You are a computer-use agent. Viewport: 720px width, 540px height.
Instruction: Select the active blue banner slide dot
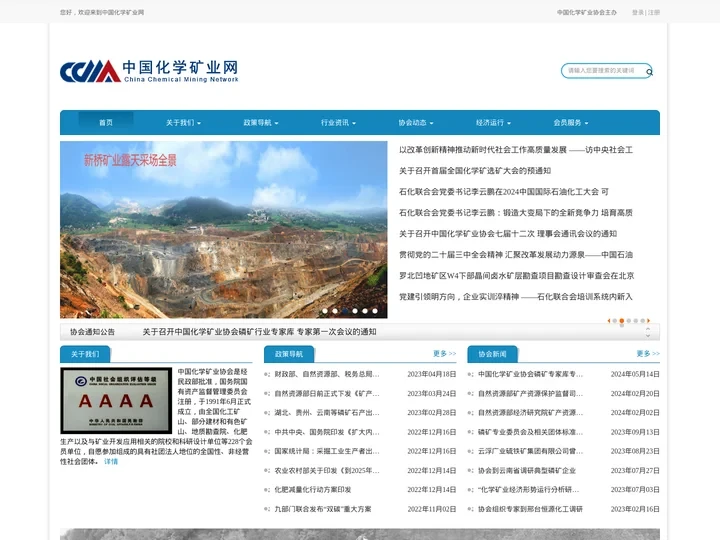coord(345,311)
